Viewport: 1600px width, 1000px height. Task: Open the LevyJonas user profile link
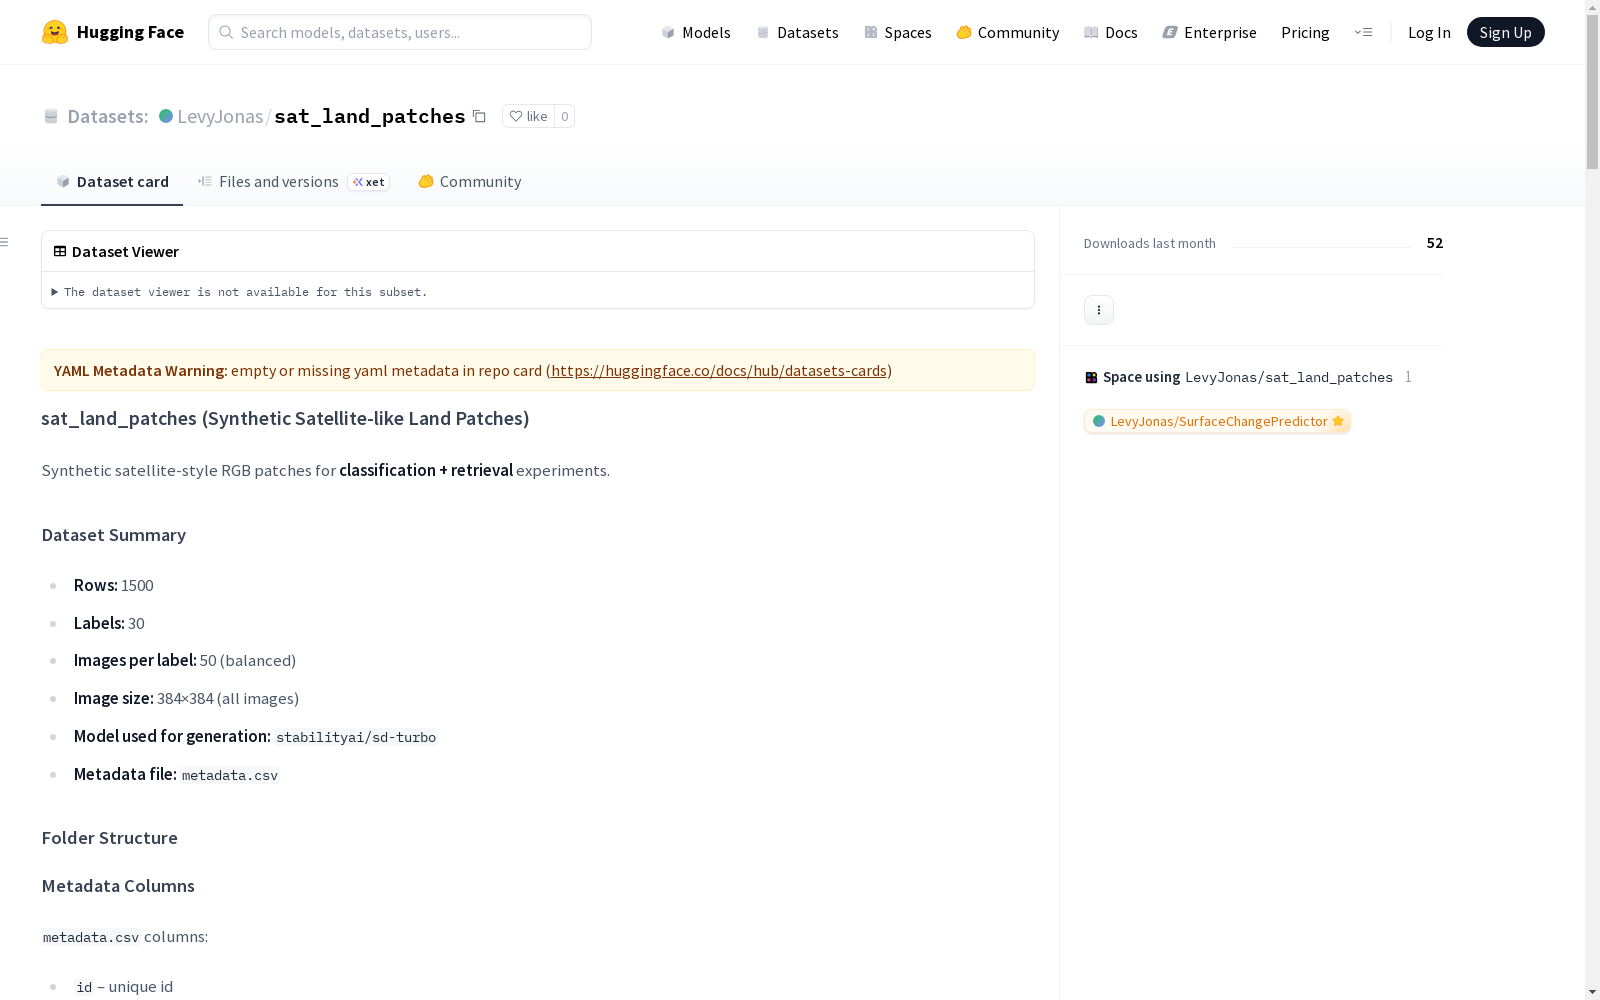[x=220, y=116]
